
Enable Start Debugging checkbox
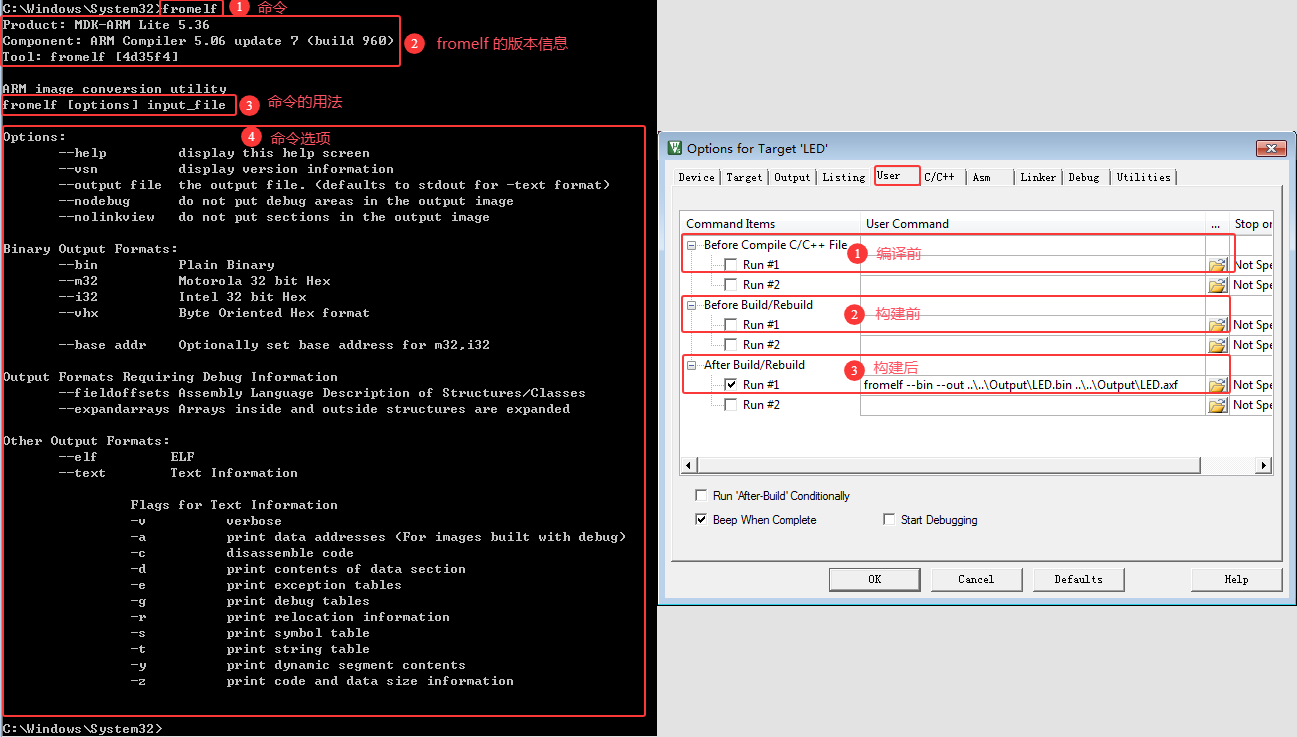coord(889,520)
